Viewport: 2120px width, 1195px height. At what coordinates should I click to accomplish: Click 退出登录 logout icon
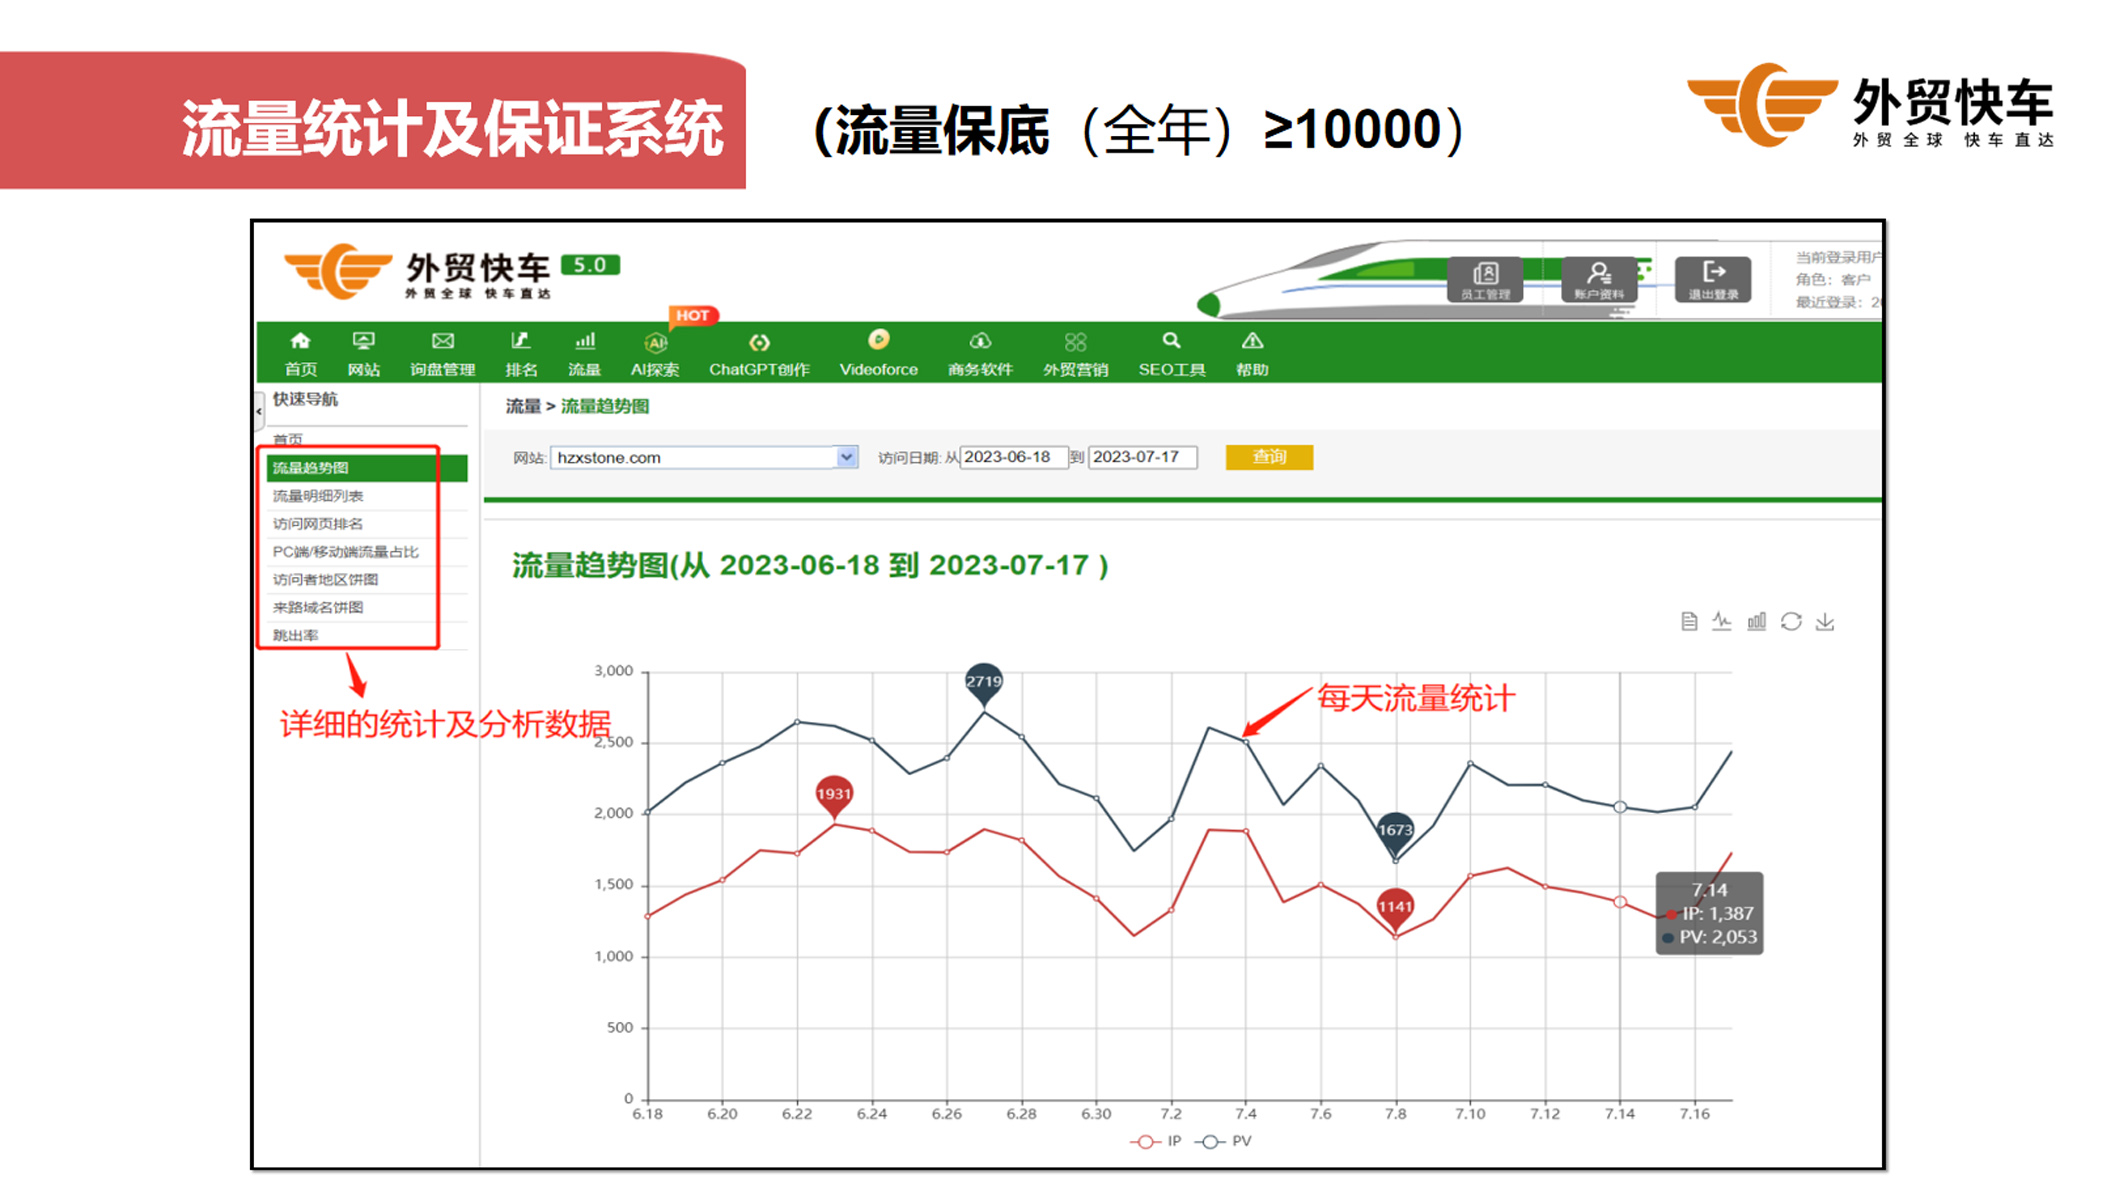(x=1713, y=280)
